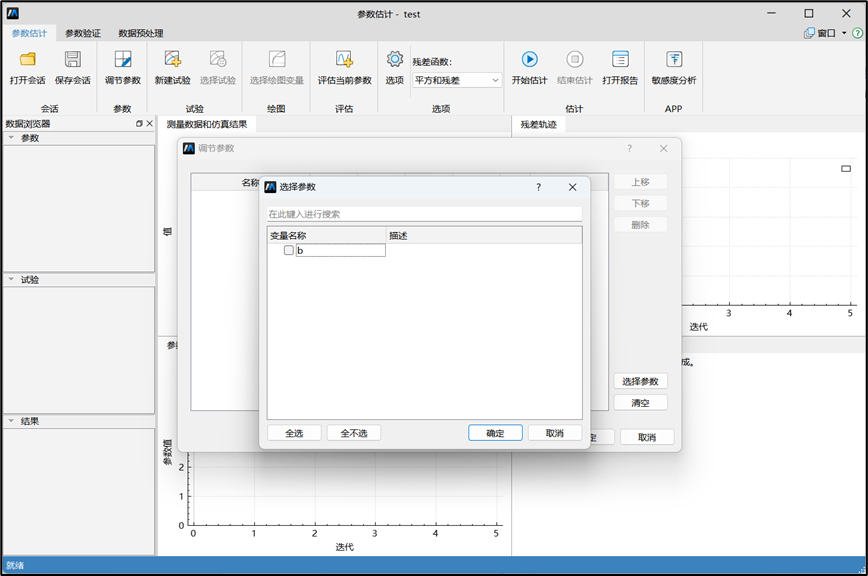This screenshot has height=576, width=868.
Task: Click the 下移 button
Action: coord(640,204)
